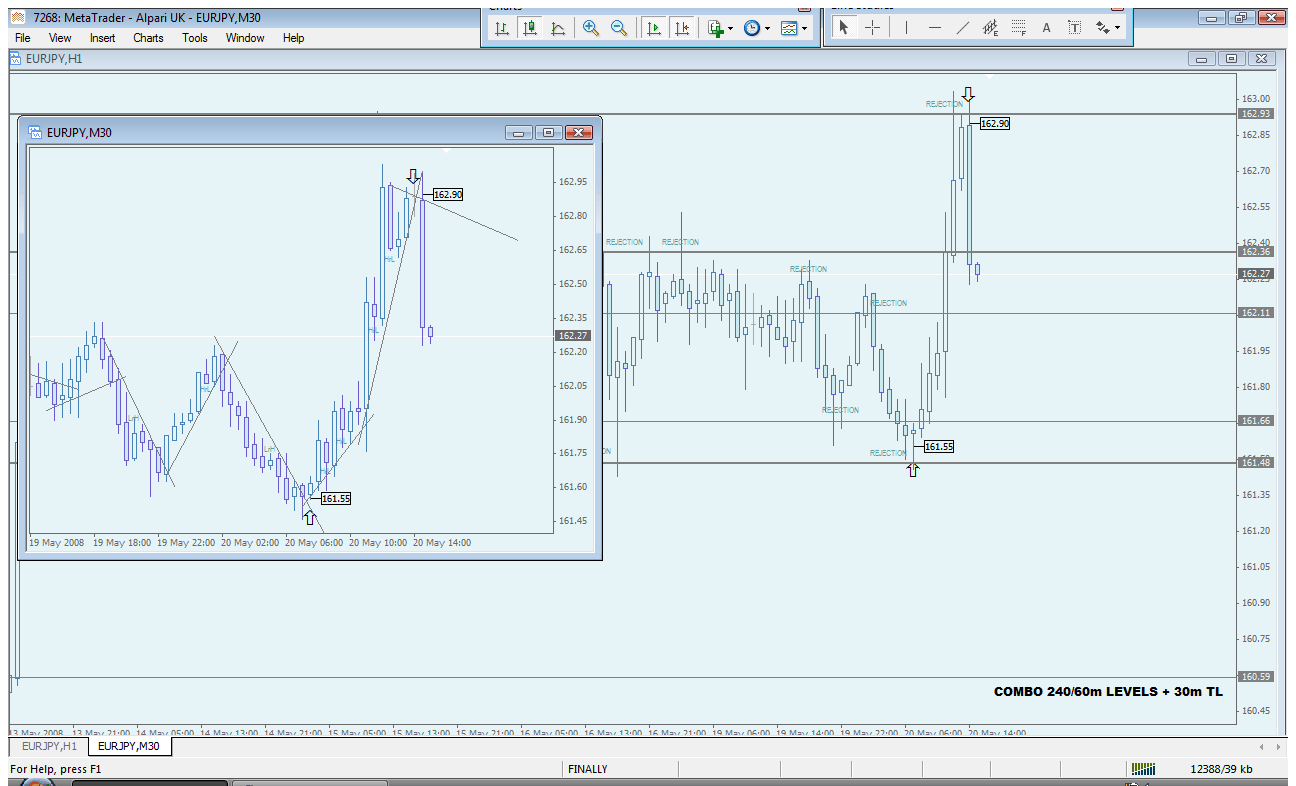Select the text tool A
This screenshot has width=1296, height=786.
[x=1047, y=28]
